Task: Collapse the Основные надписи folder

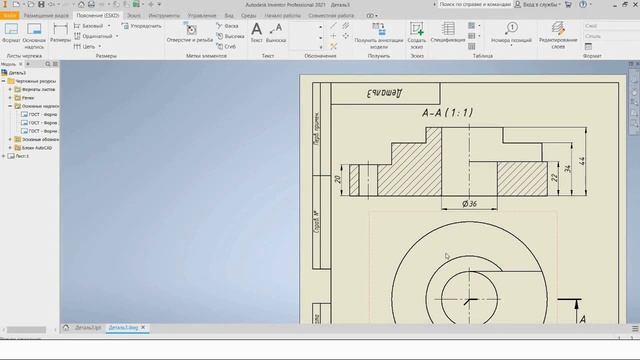Action: pyautogui.click(x=10, y=106)
